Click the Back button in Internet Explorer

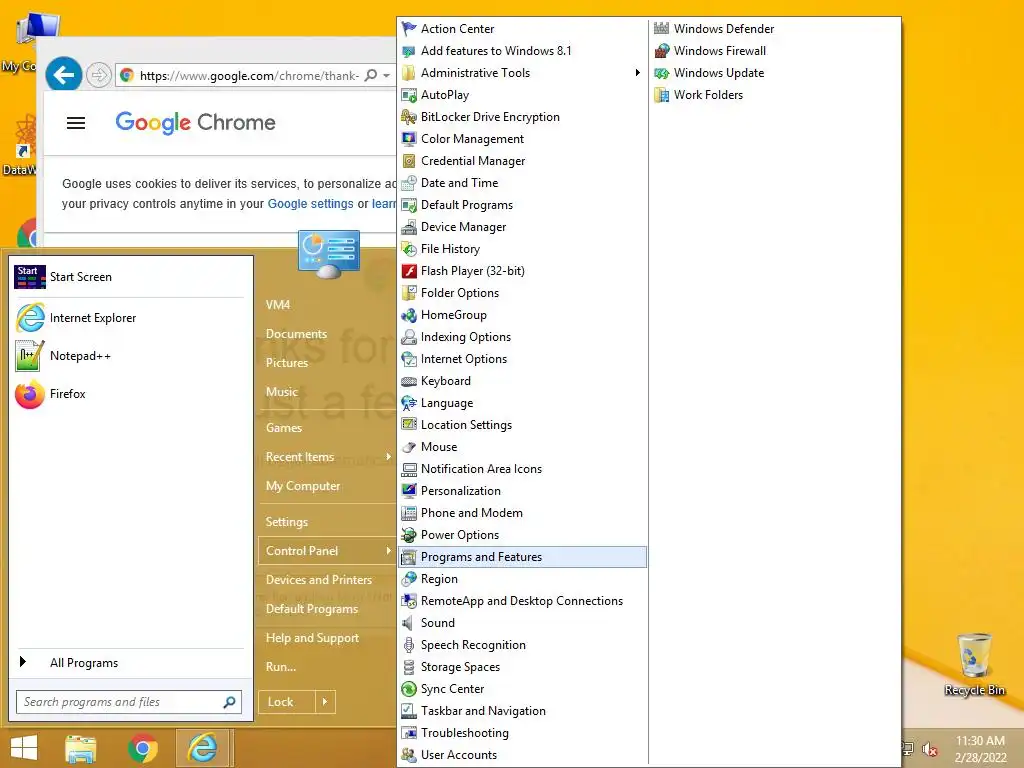click(64, 75)
